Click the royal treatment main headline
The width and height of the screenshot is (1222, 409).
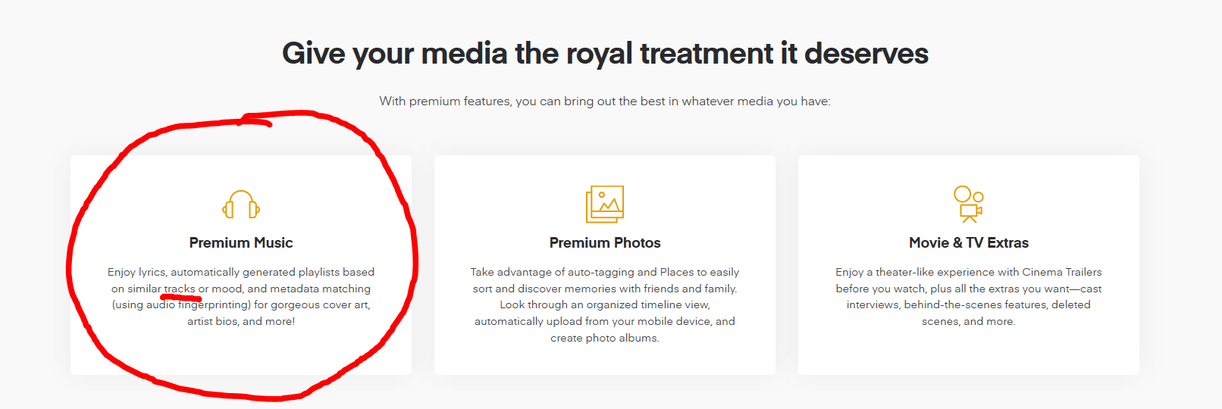click(605, 52)
